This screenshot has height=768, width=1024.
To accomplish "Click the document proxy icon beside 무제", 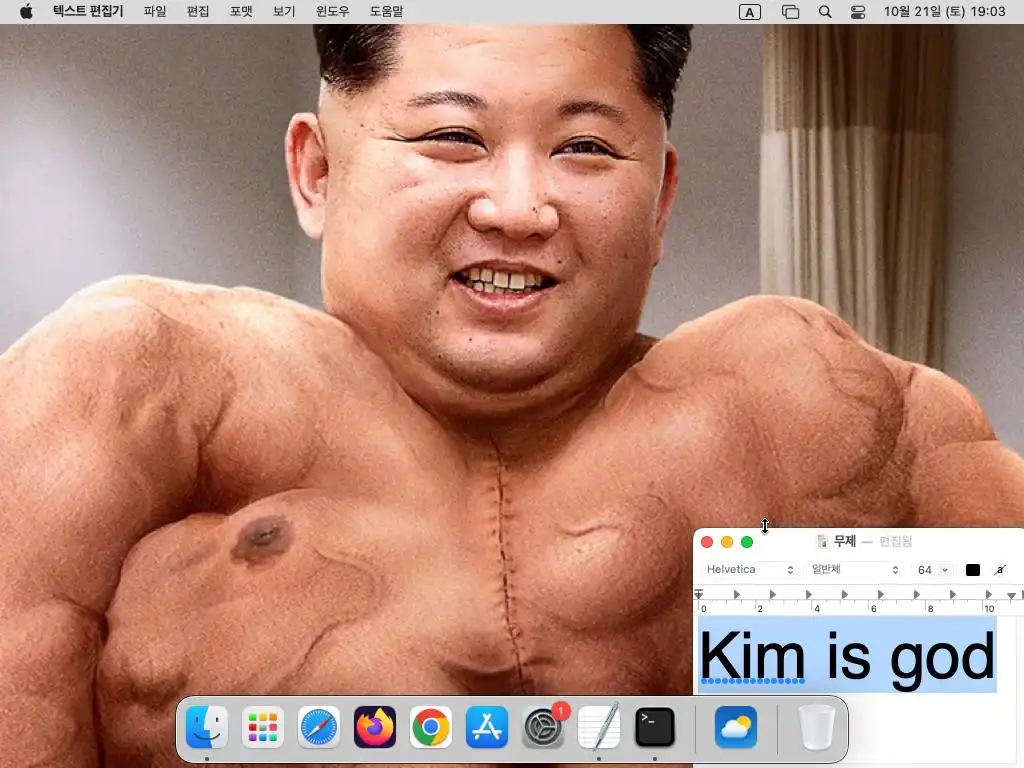I will coord(822,541).
